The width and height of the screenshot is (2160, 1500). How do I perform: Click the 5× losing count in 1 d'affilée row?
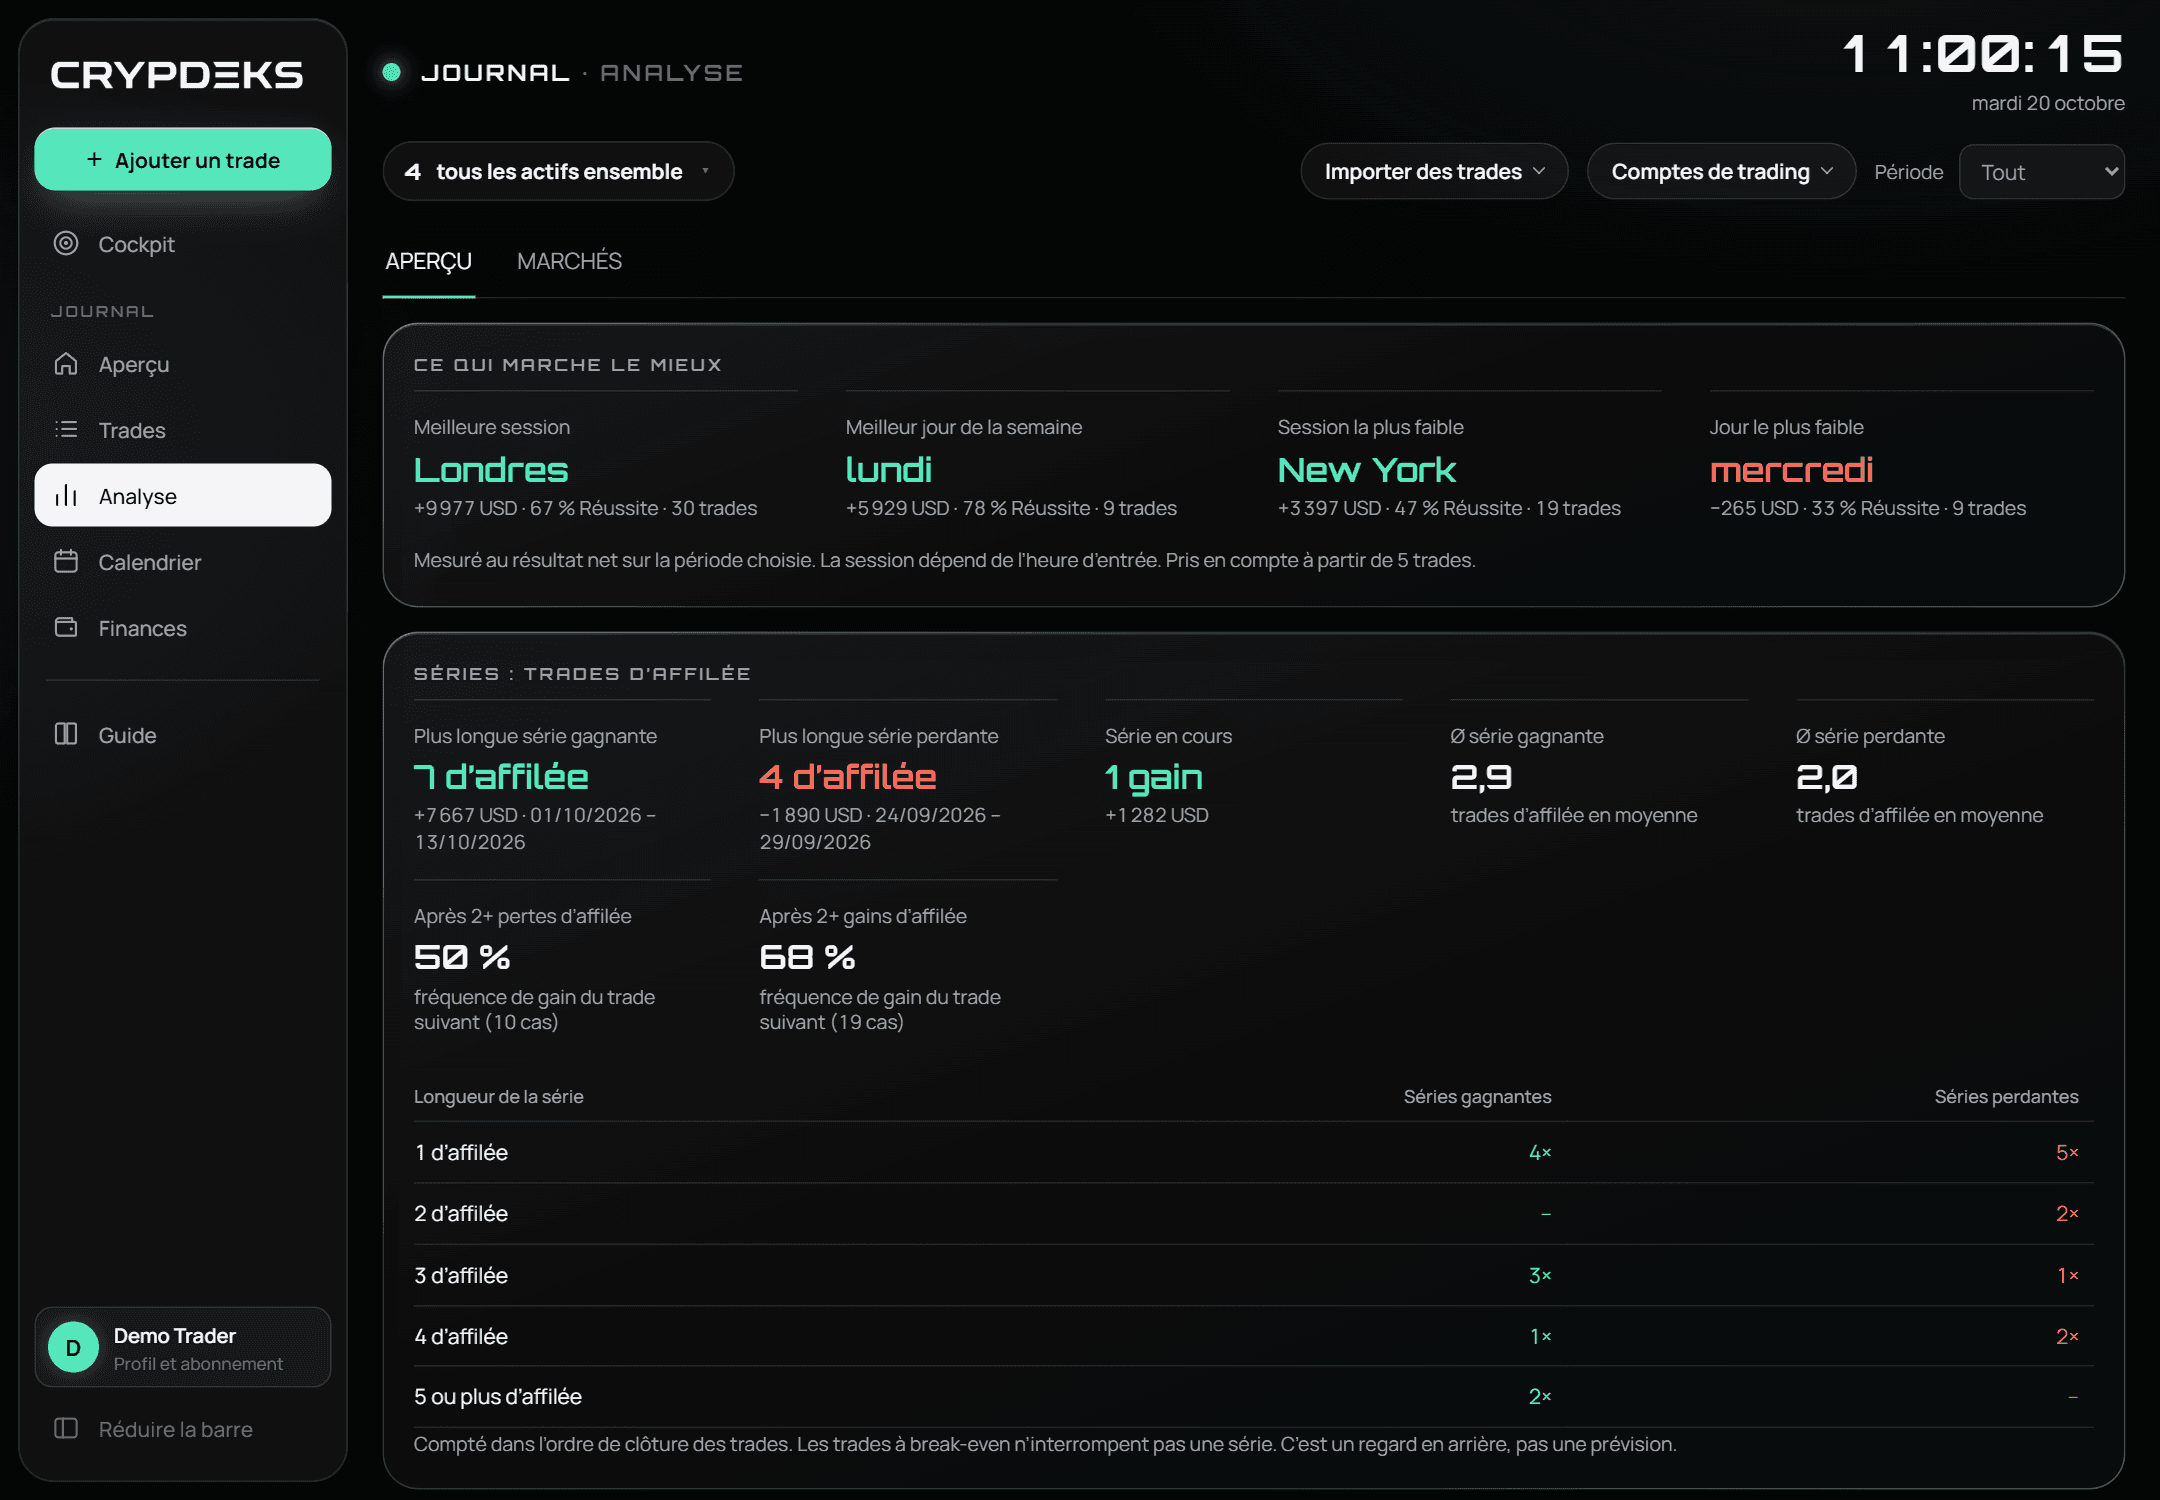coord(2066,1152)
